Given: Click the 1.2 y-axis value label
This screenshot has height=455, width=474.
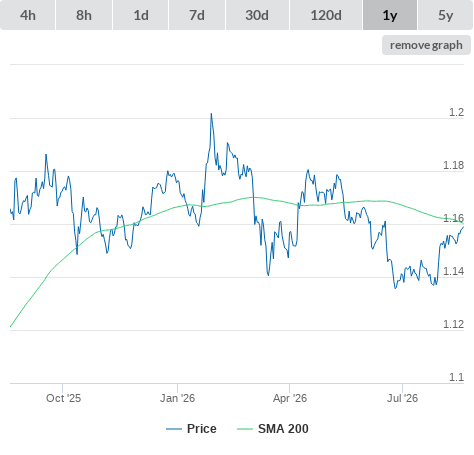Looking at the screenshot, I should tap(456, 112).
